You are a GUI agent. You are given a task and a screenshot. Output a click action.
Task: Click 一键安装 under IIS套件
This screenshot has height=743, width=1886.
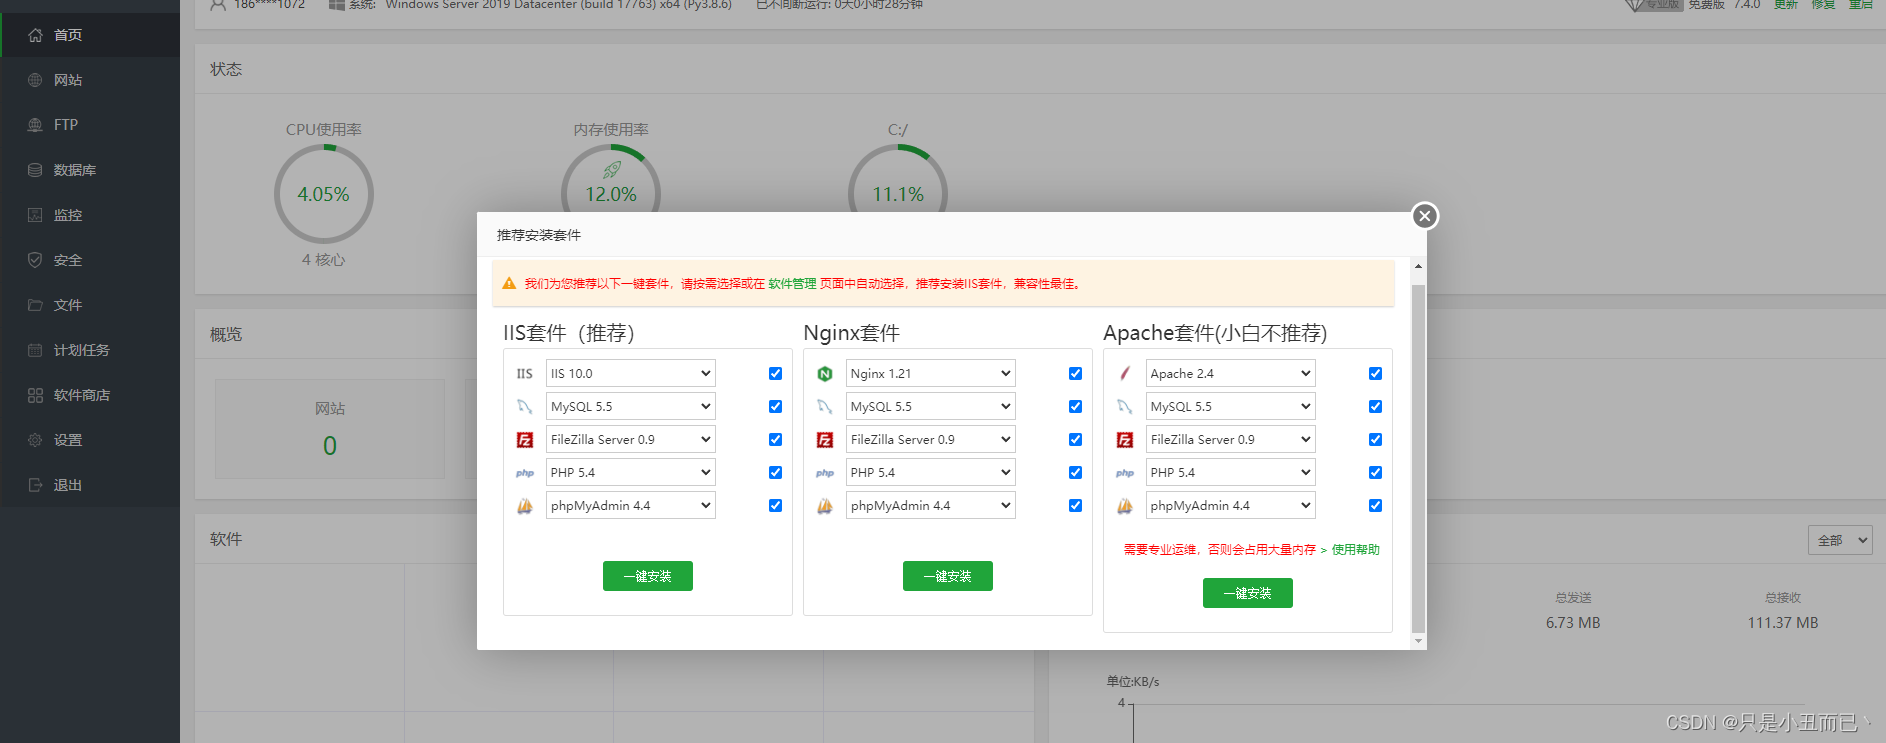(648, 576)
